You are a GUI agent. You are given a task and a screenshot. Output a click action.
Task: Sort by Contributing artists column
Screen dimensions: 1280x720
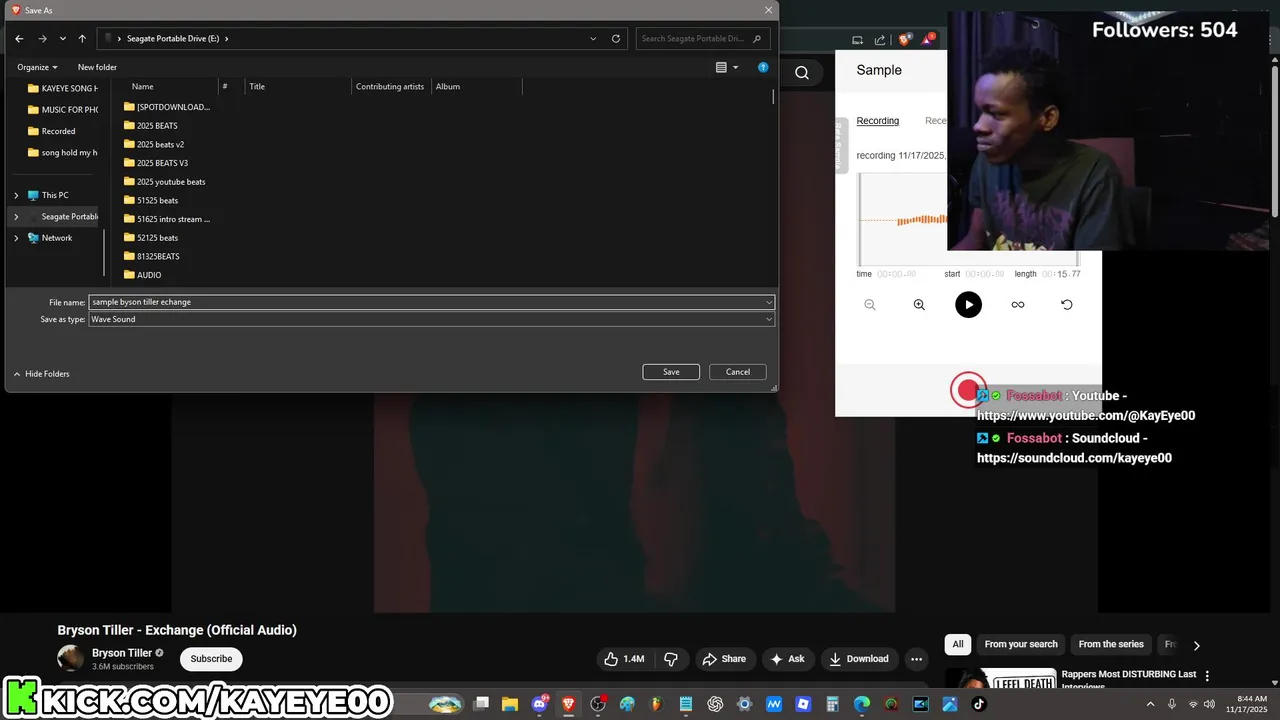[390, 86]
